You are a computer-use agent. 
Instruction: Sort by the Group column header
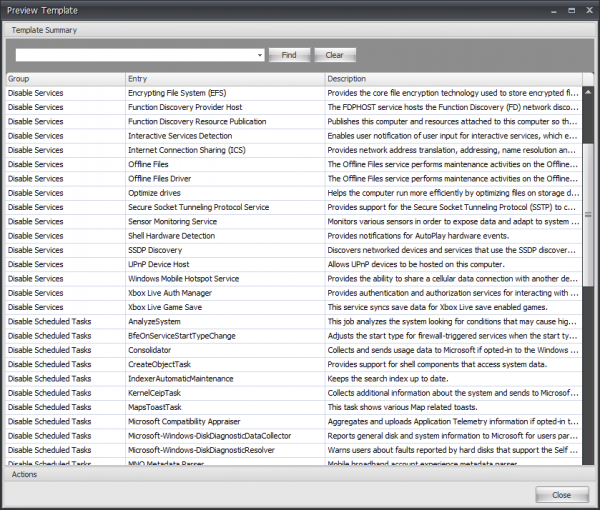65,78
